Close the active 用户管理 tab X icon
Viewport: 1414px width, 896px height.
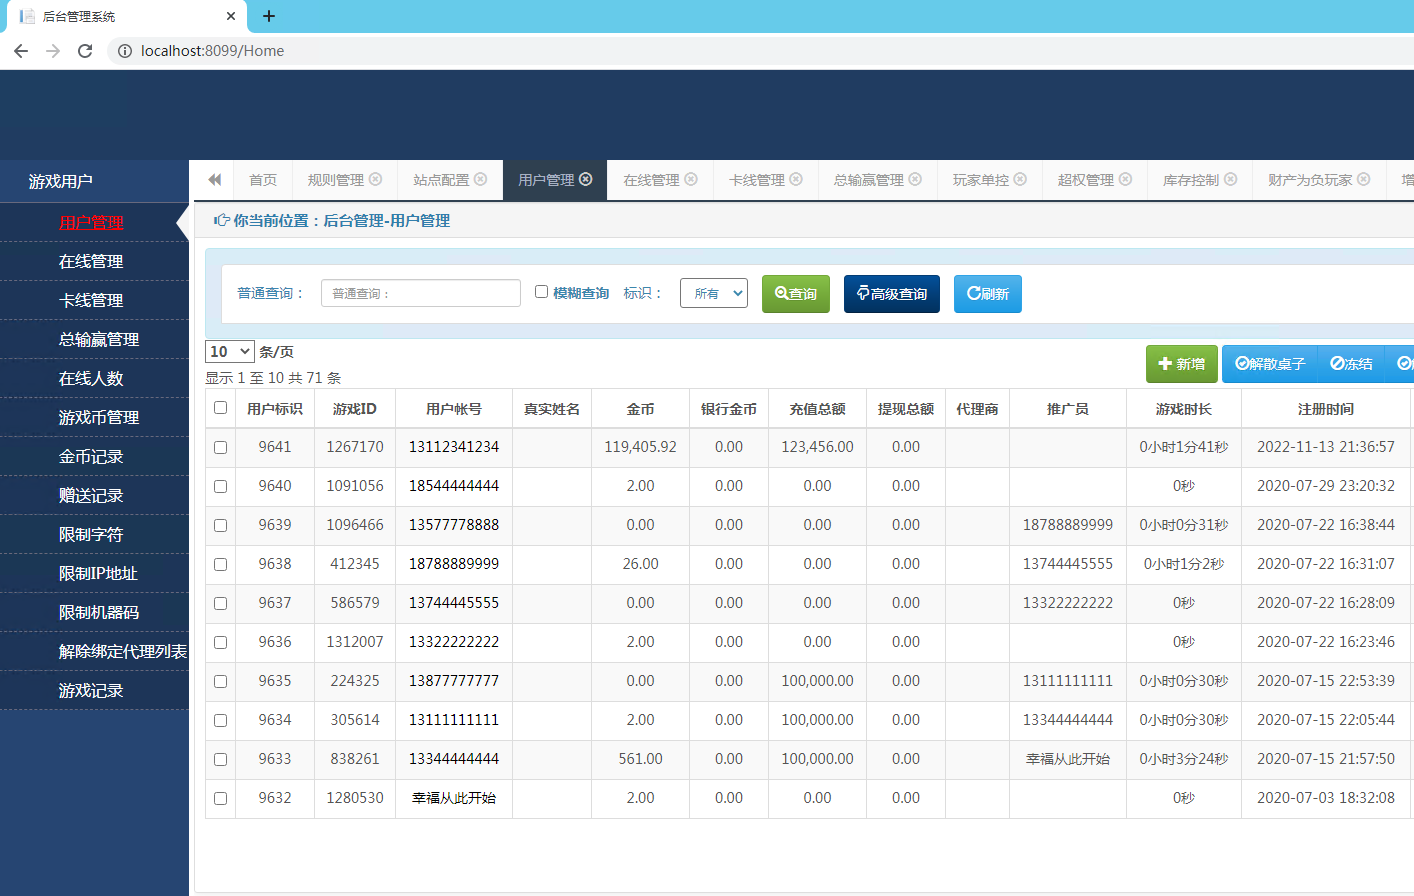pos(586,180)
